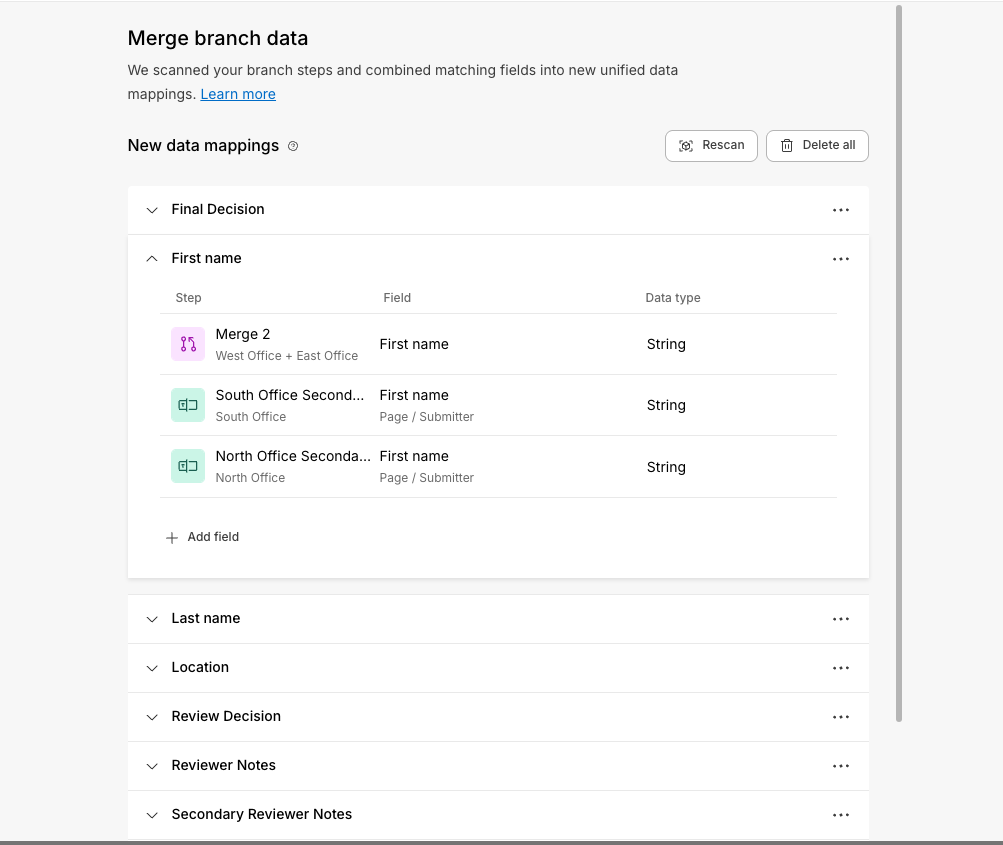Open more options for First name
This screenshot has width=1003, height=845.
(841, 258)
